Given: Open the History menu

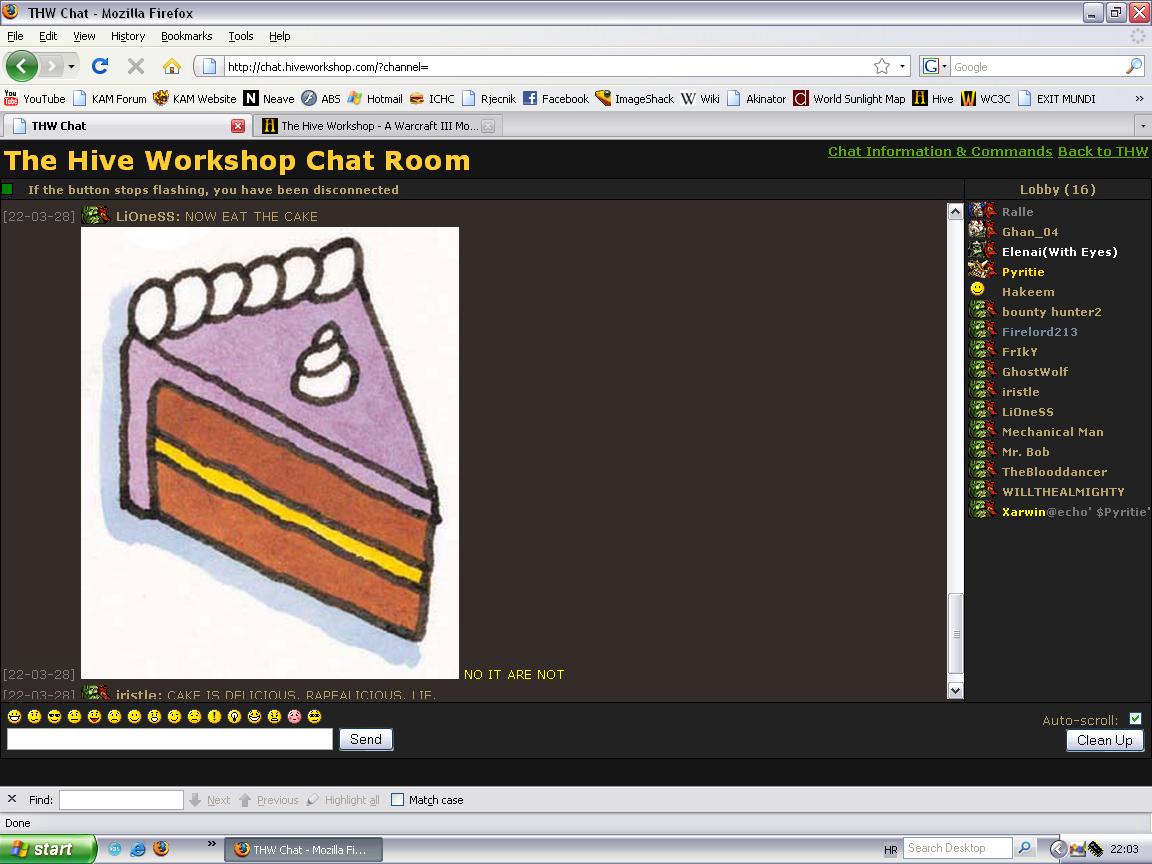Looking at the screenshot, I should (128, 36).
